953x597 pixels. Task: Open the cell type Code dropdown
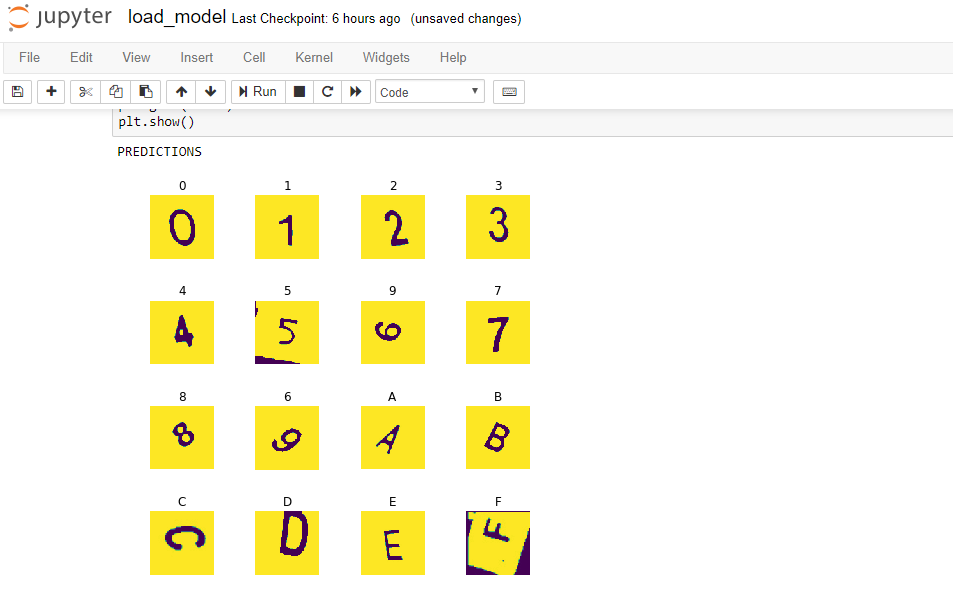point(430,92)
